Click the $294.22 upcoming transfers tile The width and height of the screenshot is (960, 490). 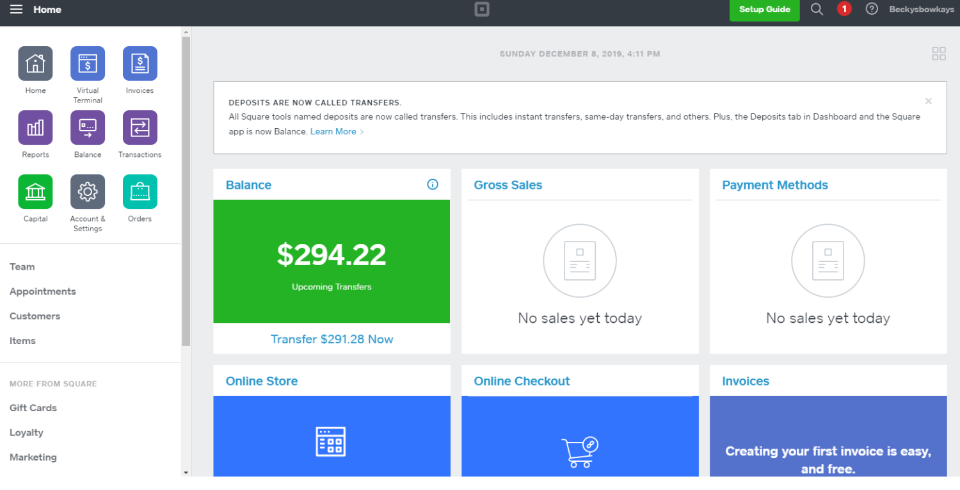[x=332, y=262]
